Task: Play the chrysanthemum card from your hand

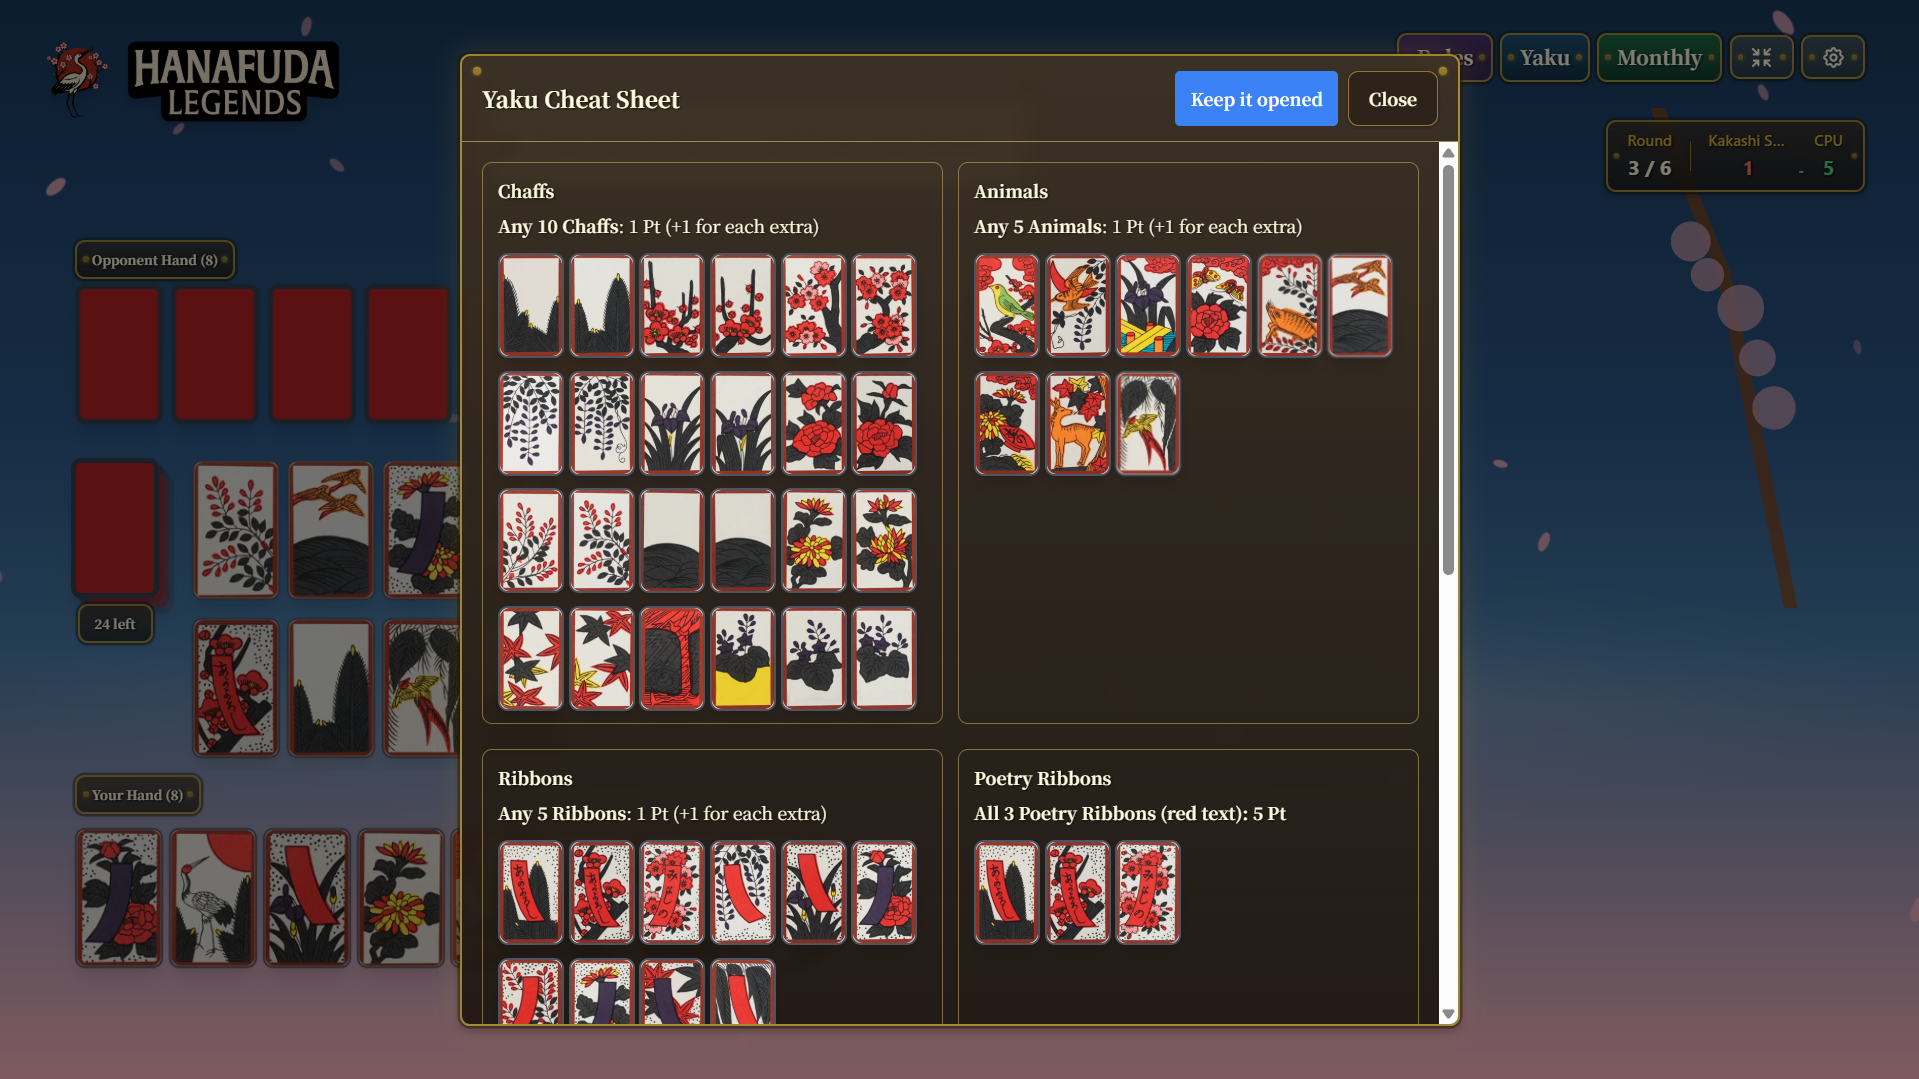Action: pos(401,897)
